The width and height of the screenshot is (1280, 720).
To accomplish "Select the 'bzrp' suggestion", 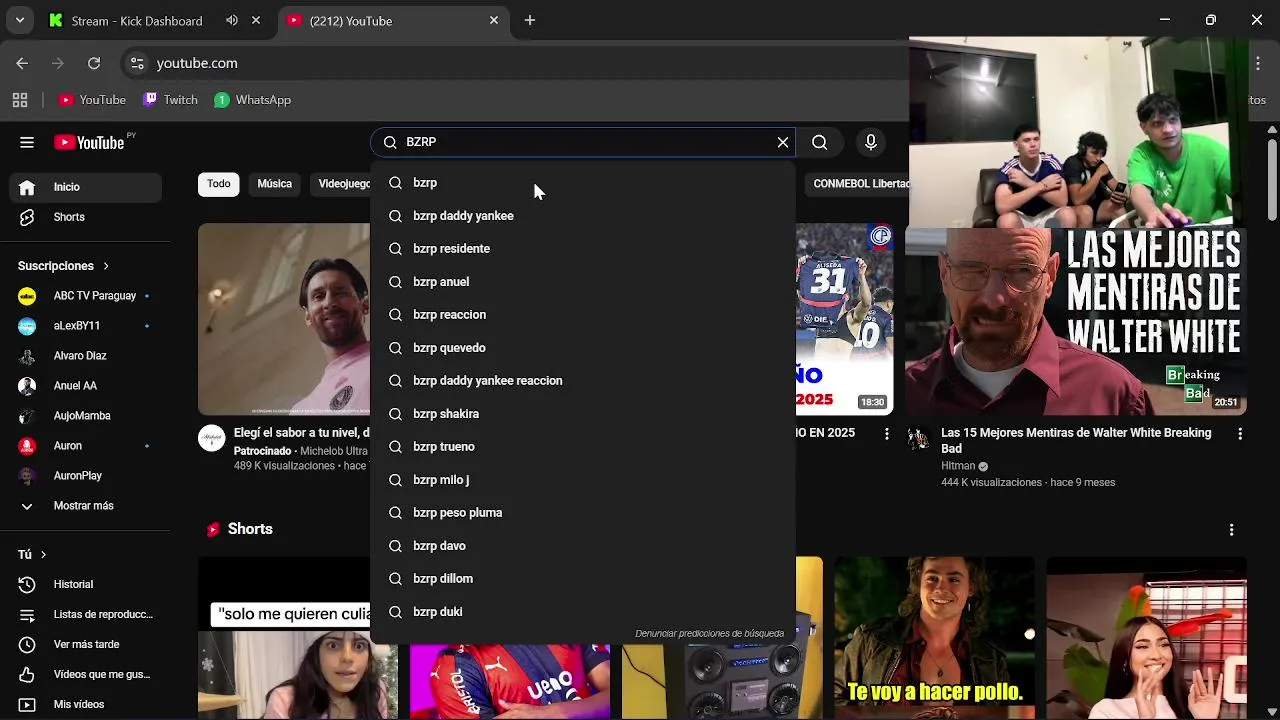I will [x=583, y=183].
